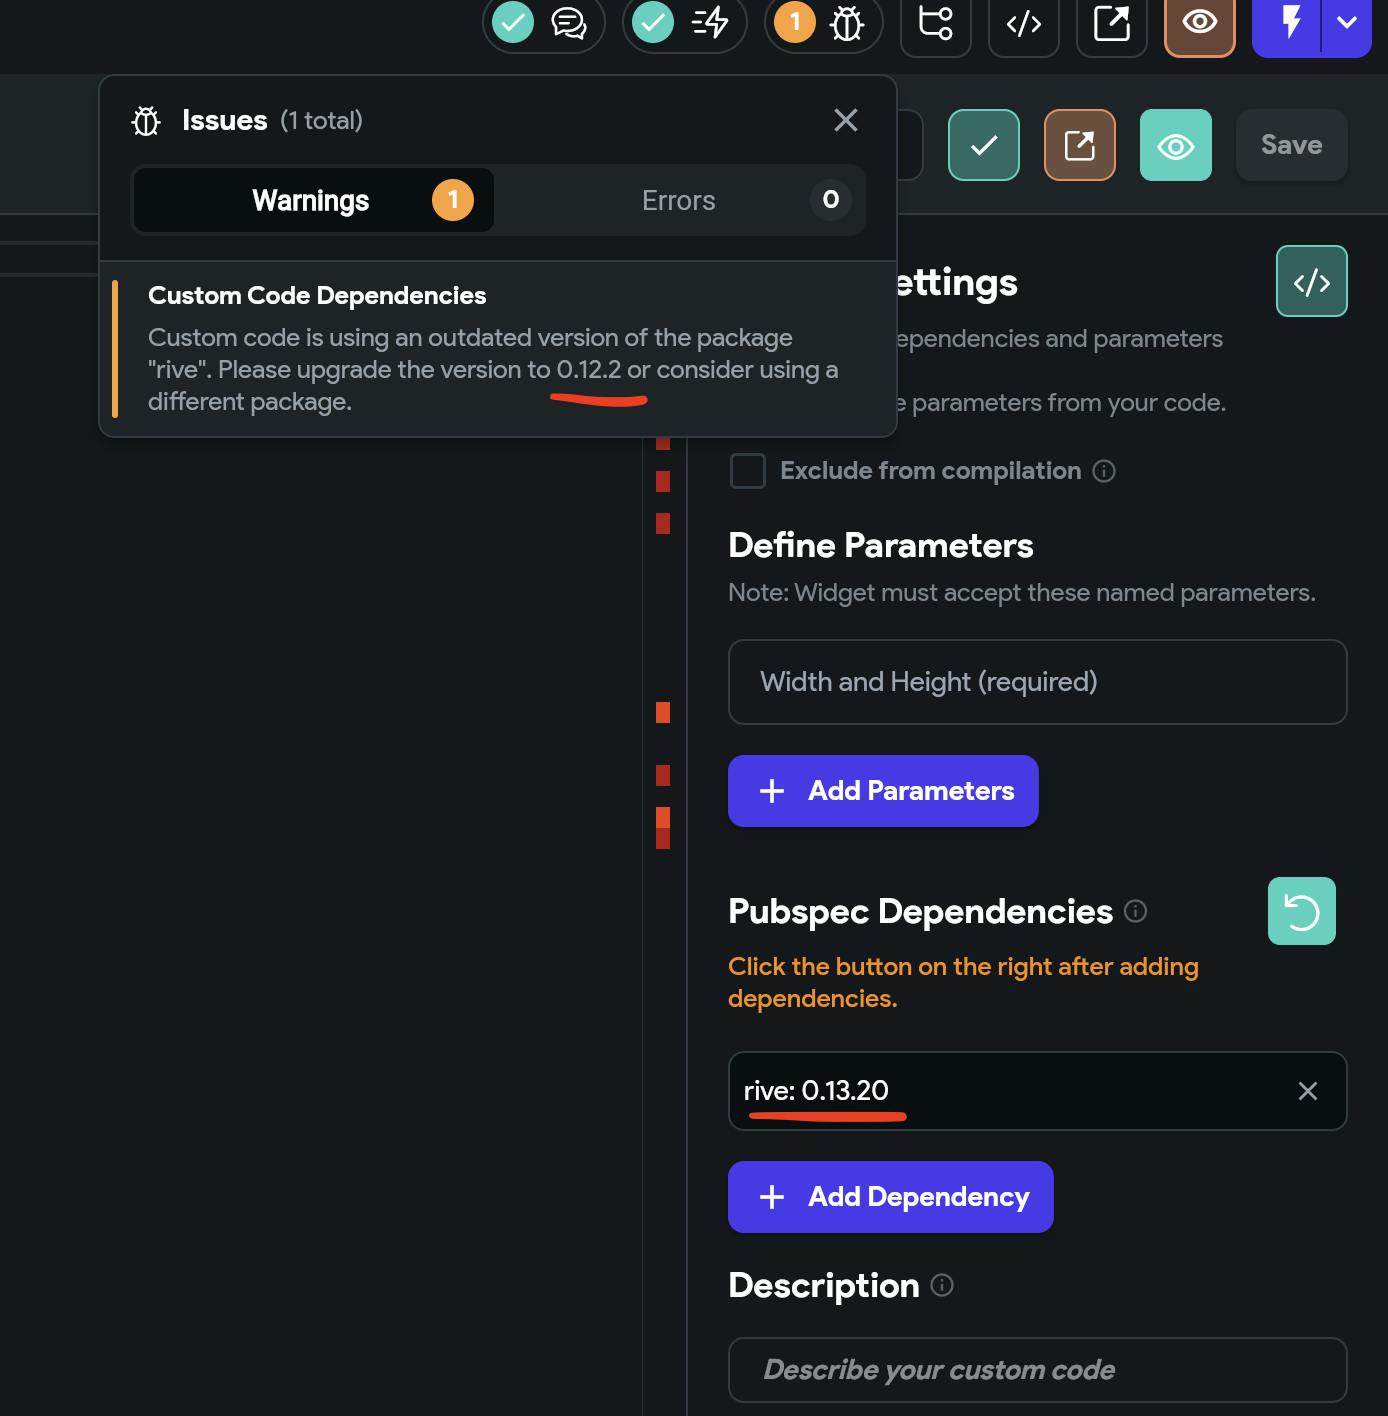This screenshot has width=1388, height=1416.
Task: Click the Describe your custom code field
Action: click(1037, 1370)
